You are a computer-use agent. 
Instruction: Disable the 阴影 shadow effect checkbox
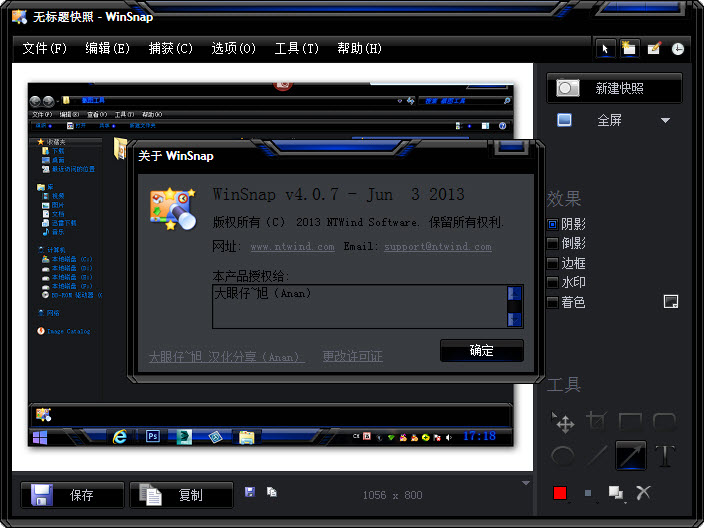coord(553,224)
